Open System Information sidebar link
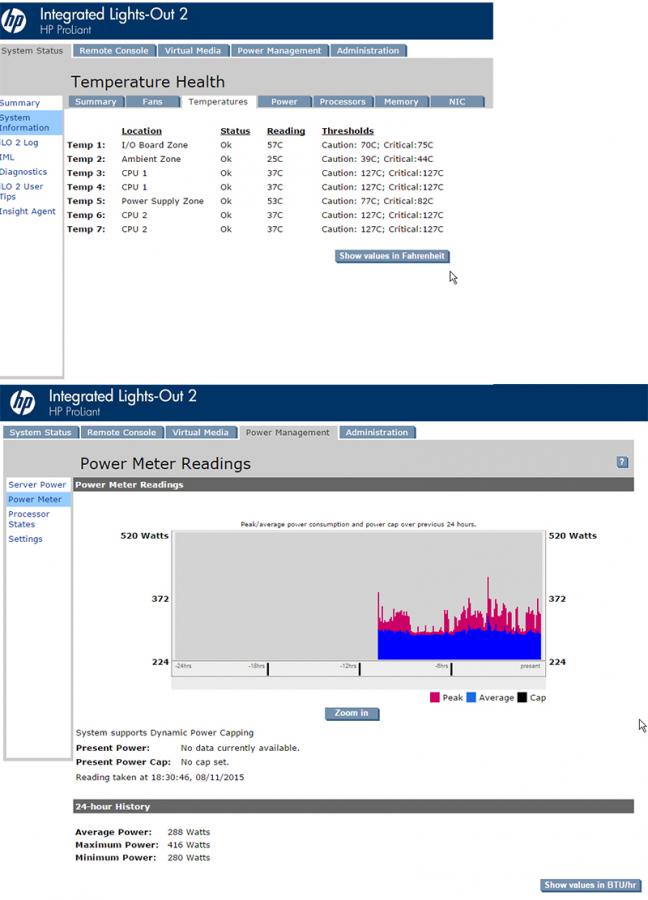Screen dimensions: 648x900 tap(25, 122)
